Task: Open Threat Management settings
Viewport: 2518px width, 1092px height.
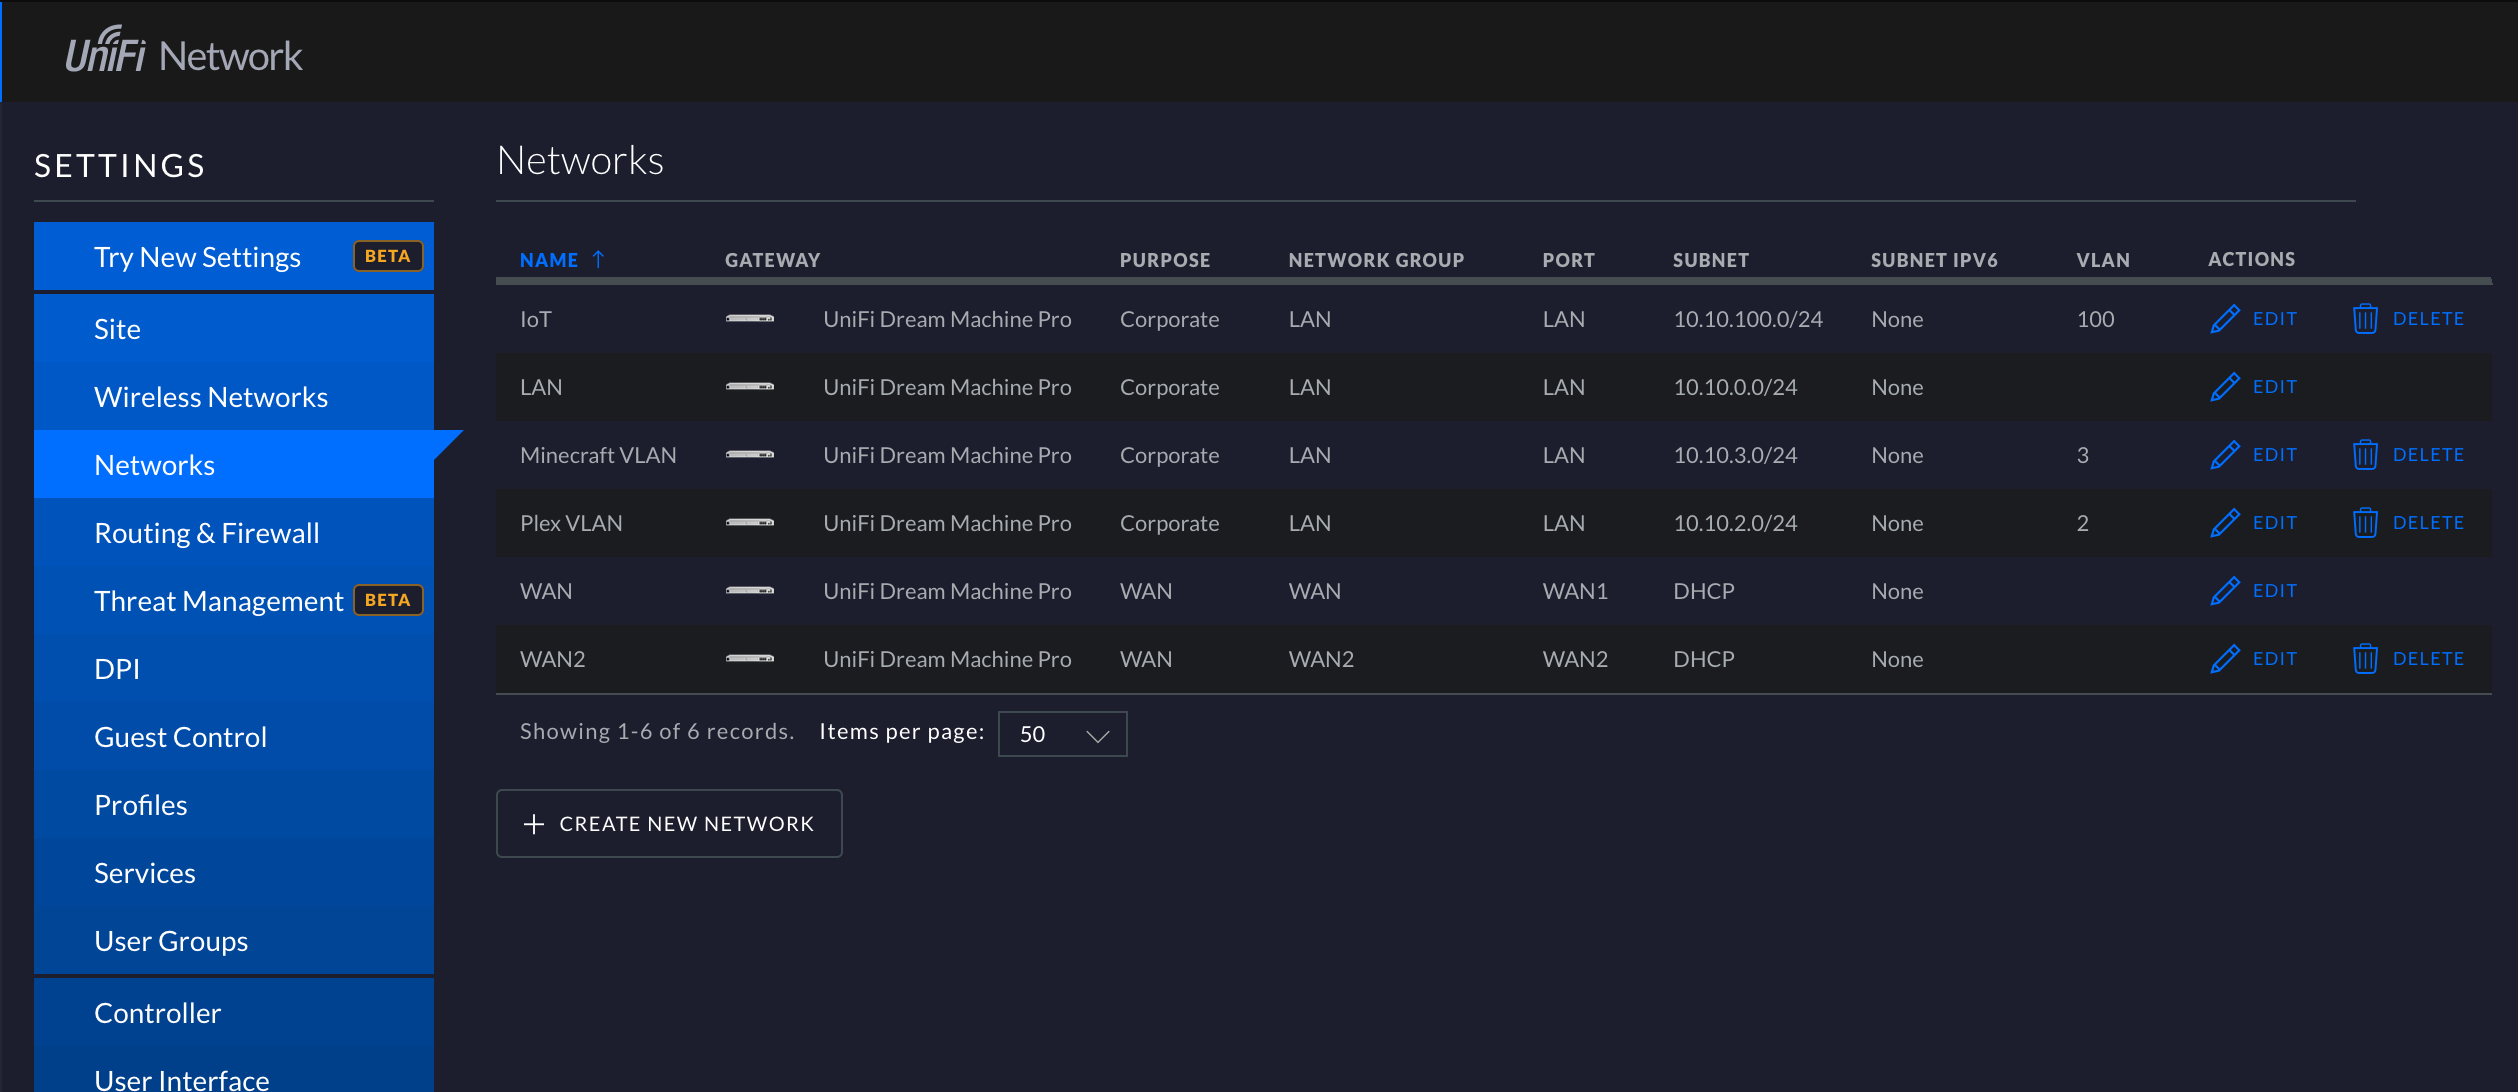Action: point(234,601)
